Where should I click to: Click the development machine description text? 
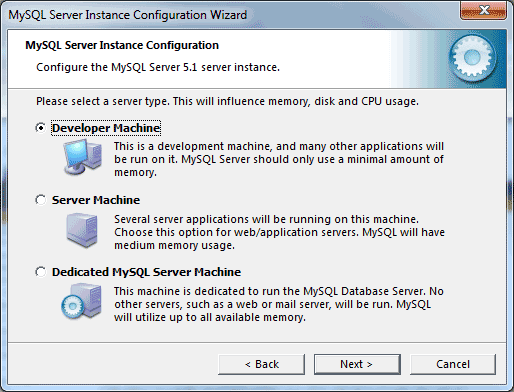[279, 159]
